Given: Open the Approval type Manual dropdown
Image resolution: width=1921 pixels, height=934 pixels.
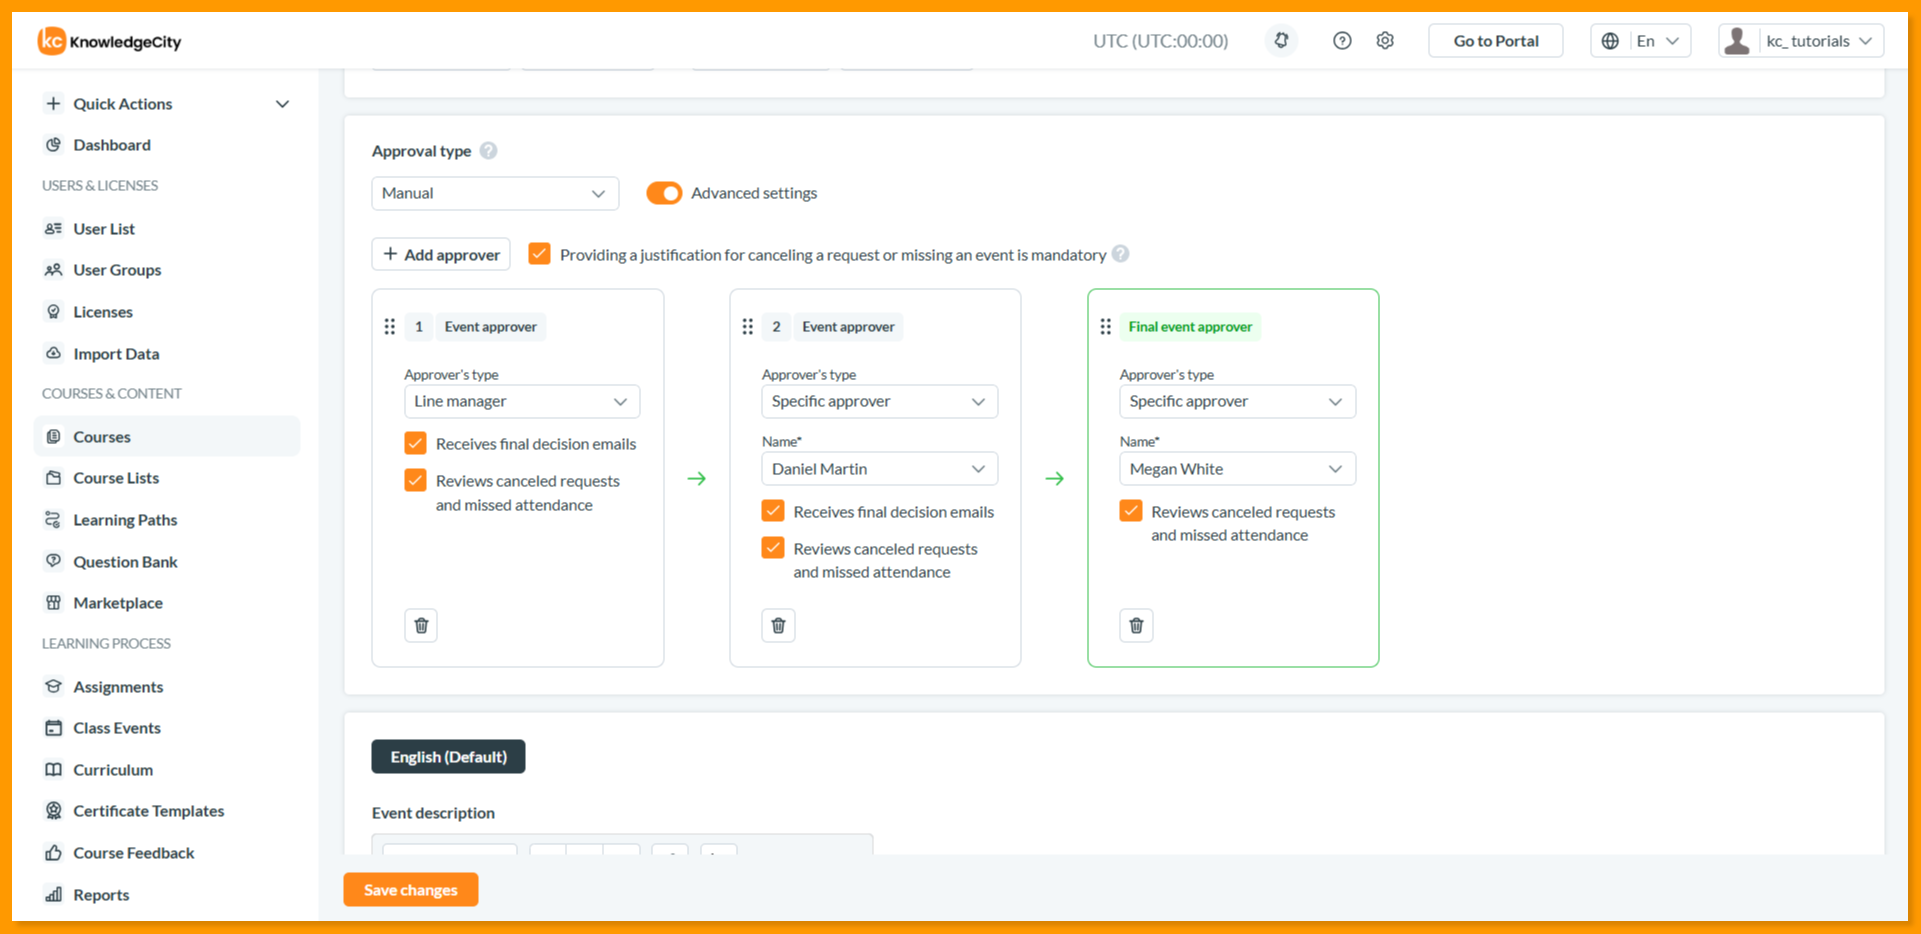Looking at the screenshot, I should [x=495, y=193].
